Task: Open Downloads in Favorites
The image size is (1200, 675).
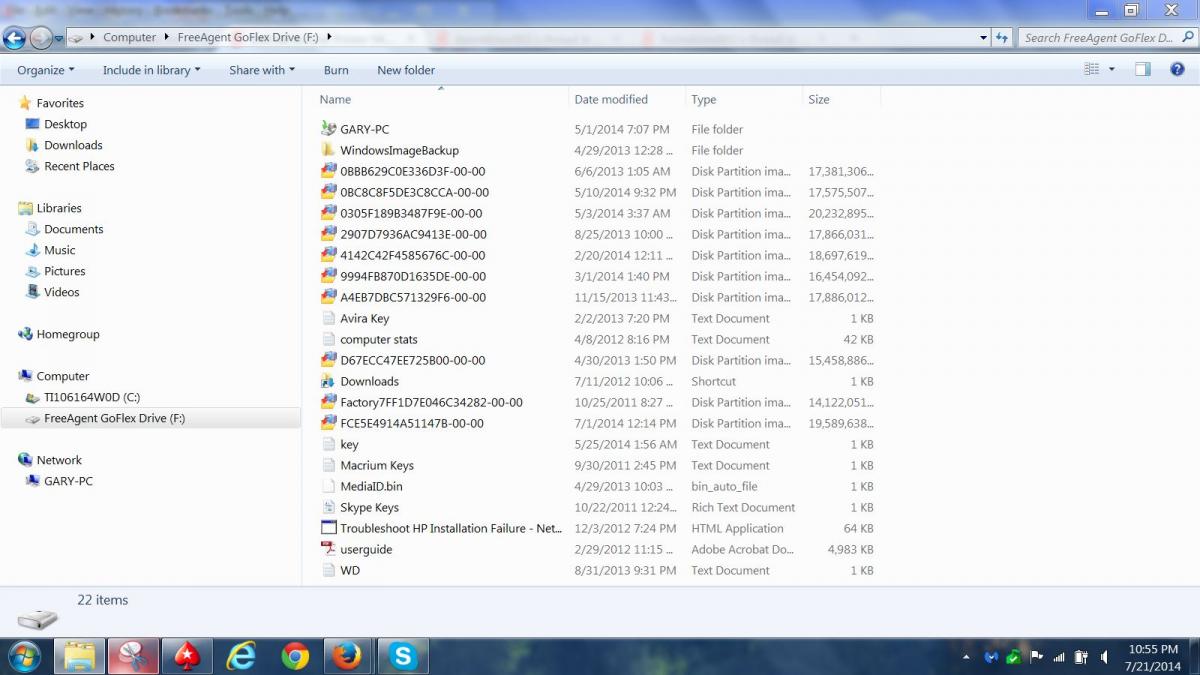Action: tap(73, 145)
